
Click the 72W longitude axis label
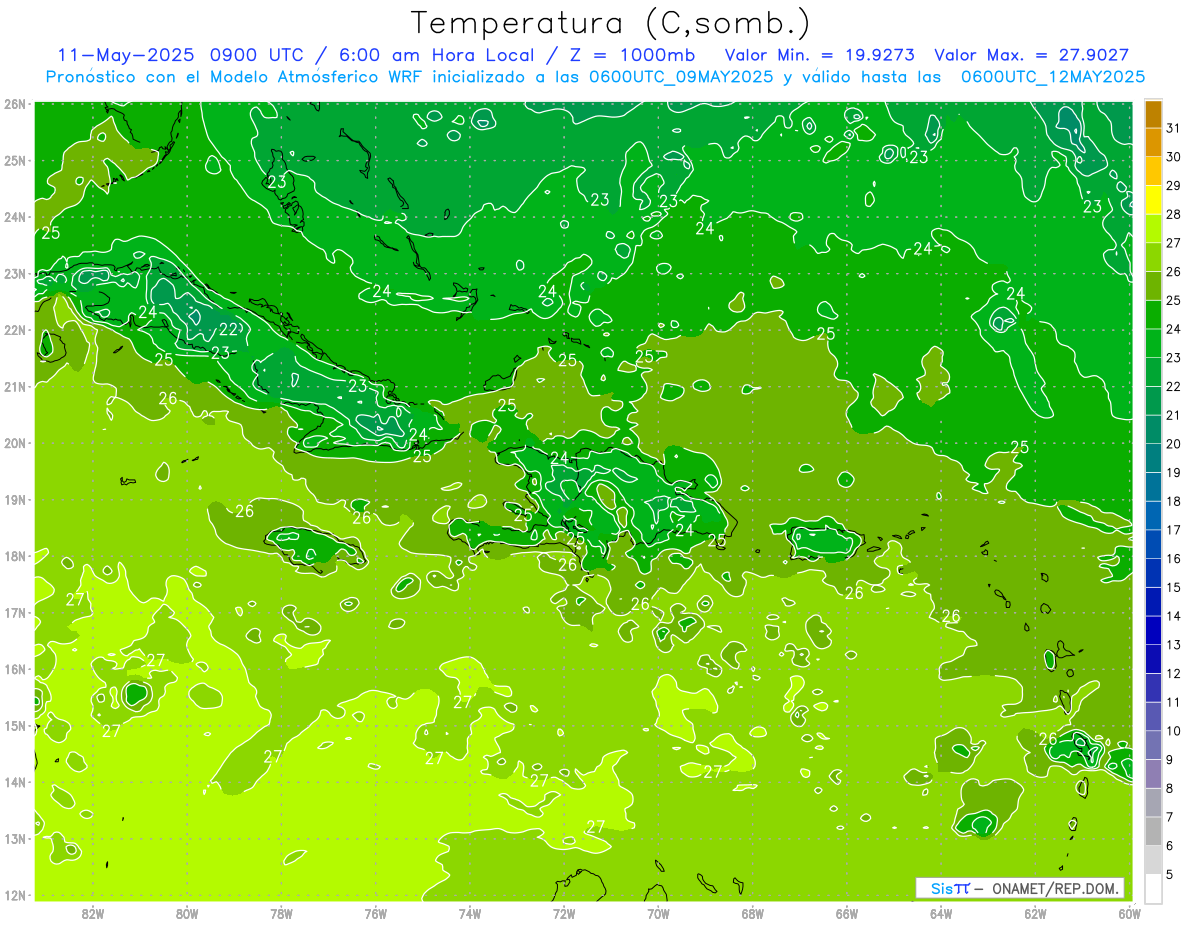(564, 913)
